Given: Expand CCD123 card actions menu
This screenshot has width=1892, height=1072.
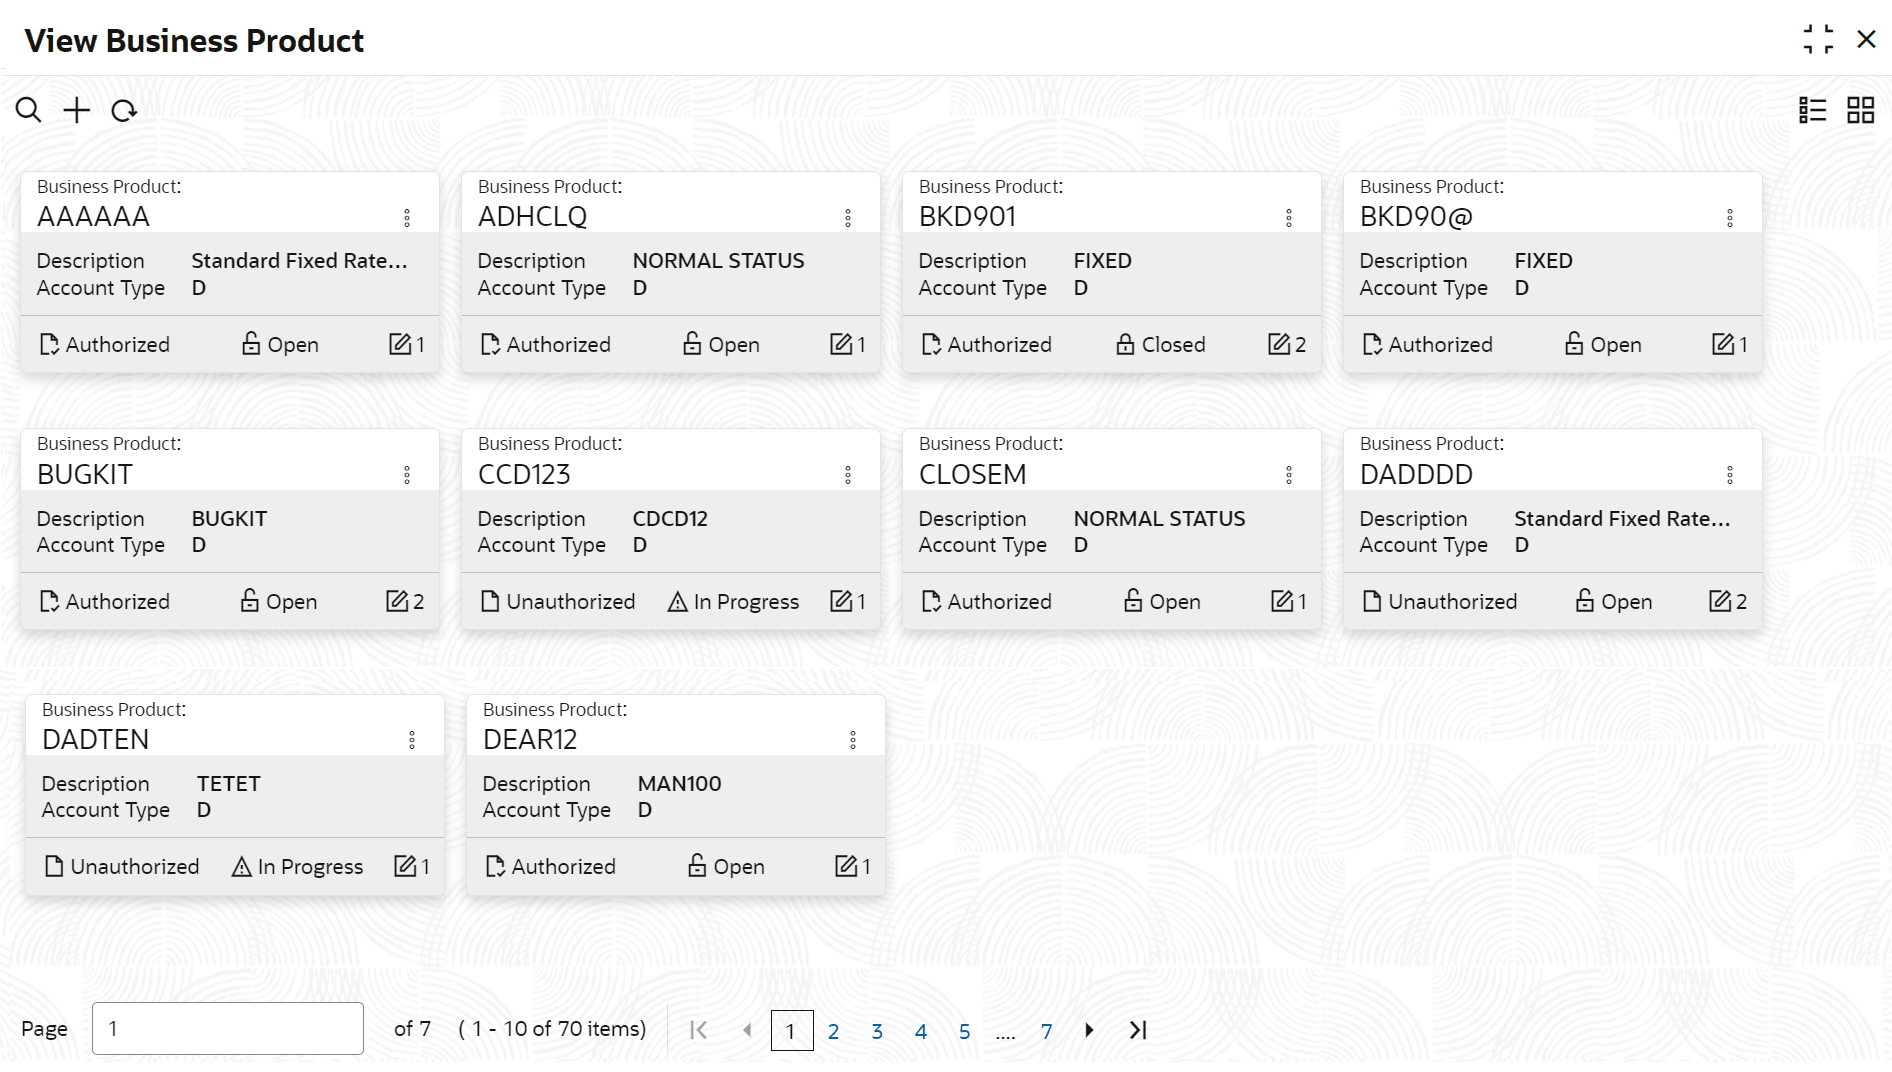Looking at the screenshot, I should (x=848, y=475).
